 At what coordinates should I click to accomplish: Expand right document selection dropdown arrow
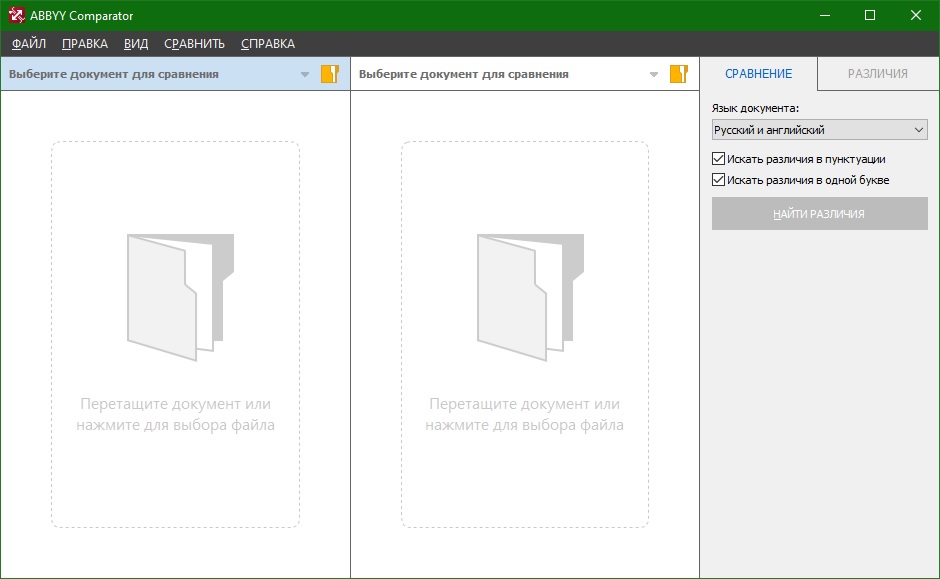point(654,74)
